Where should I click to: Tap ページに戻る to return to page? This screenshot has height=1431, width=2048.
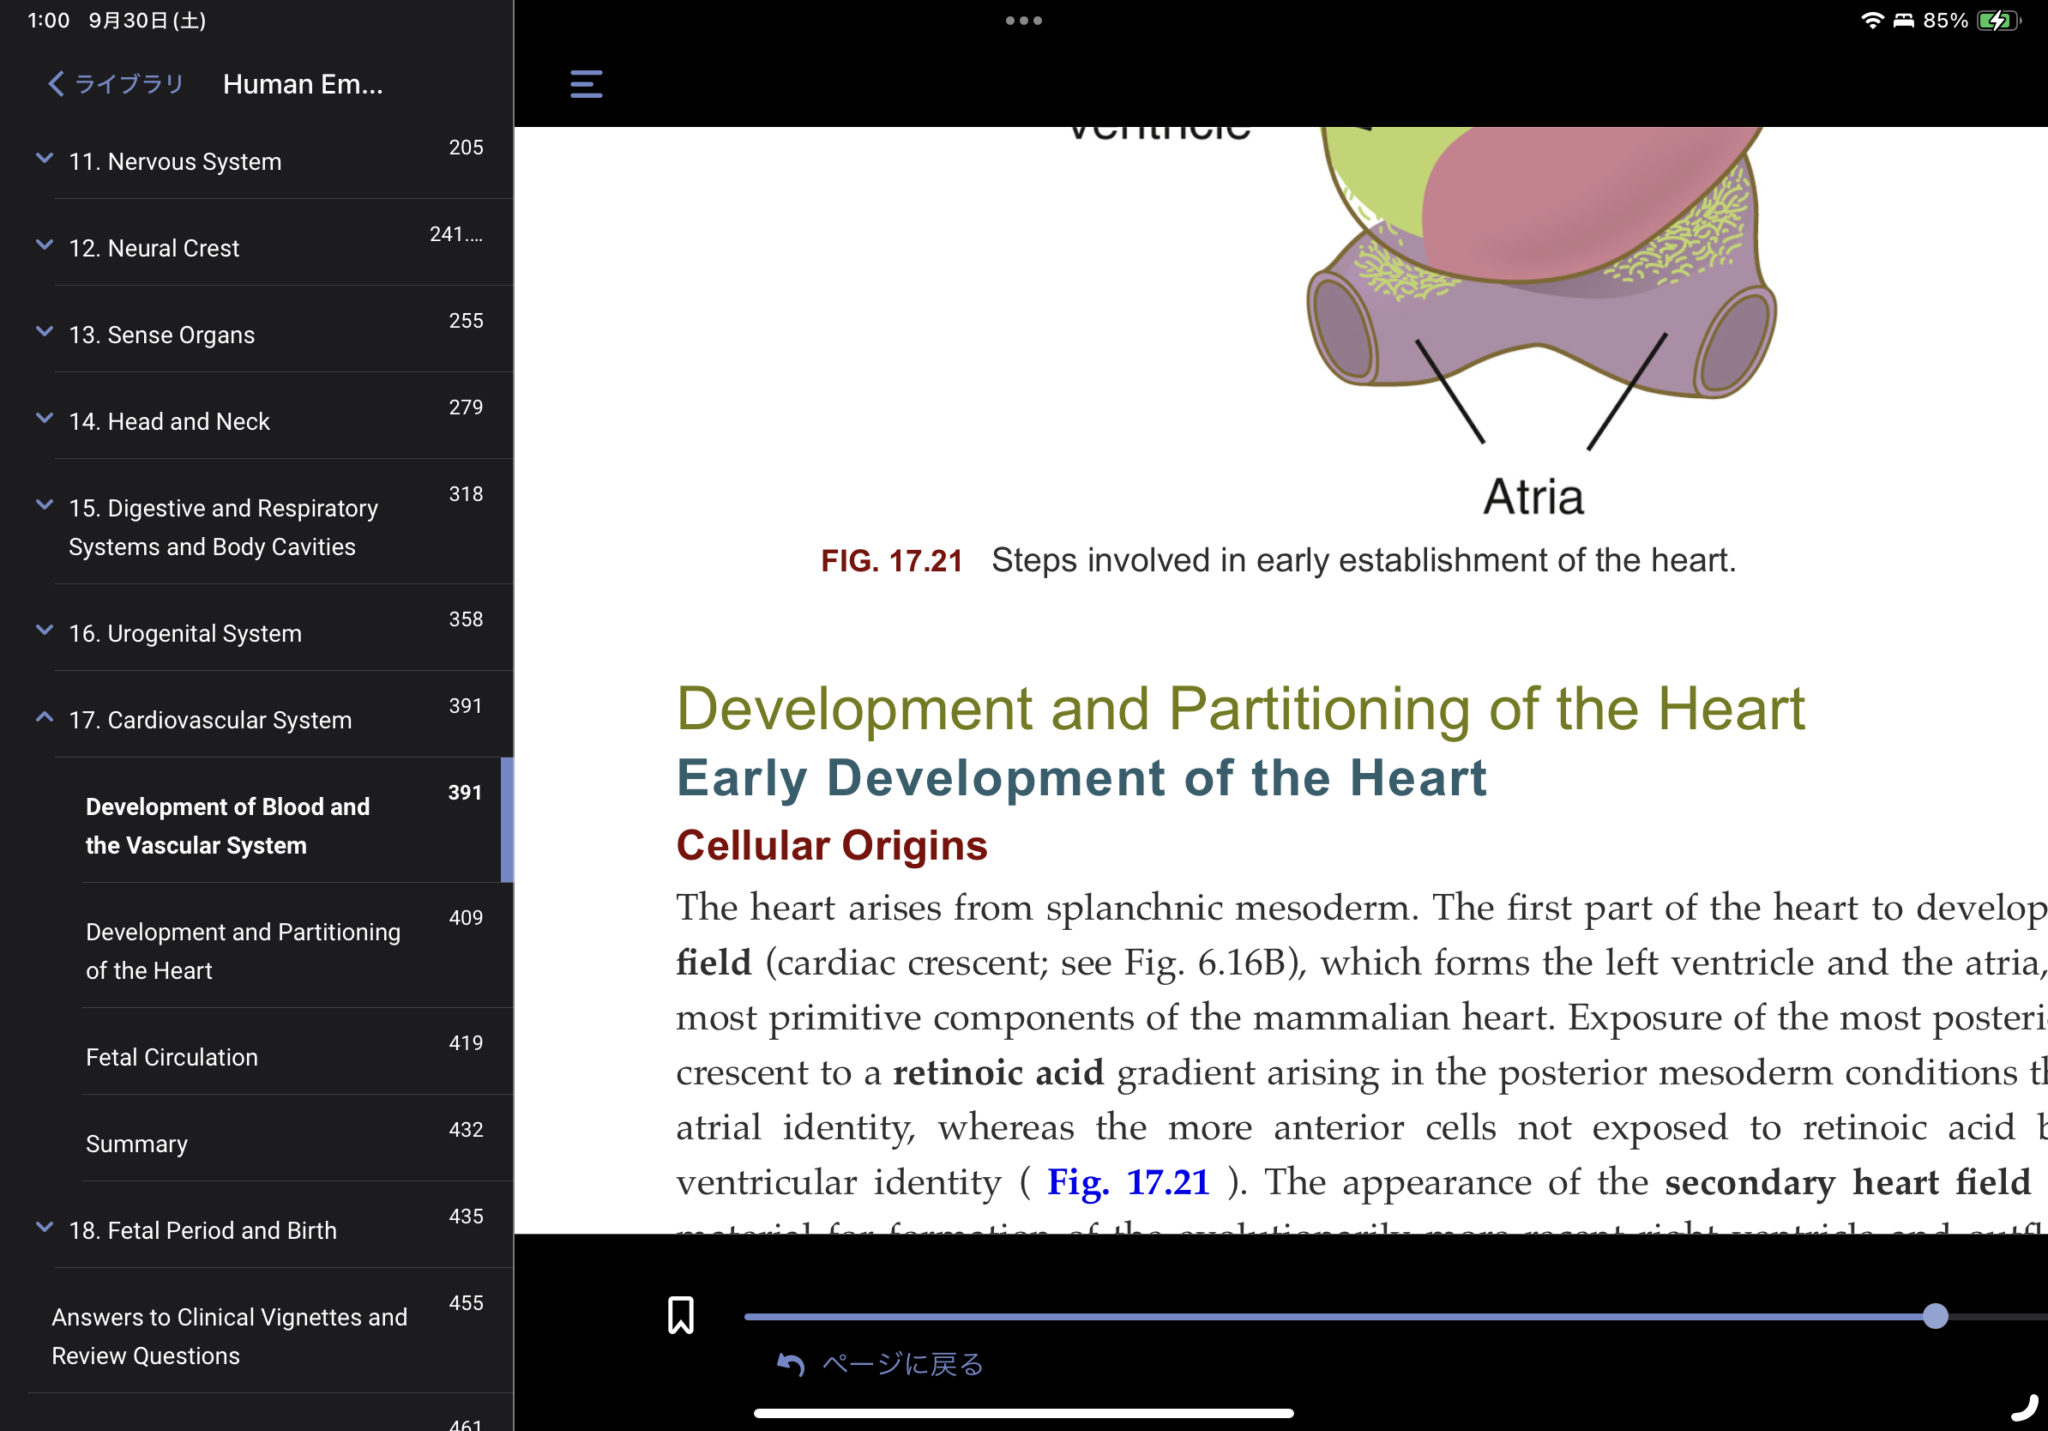pyautogui.click(x=902, y=1364)
